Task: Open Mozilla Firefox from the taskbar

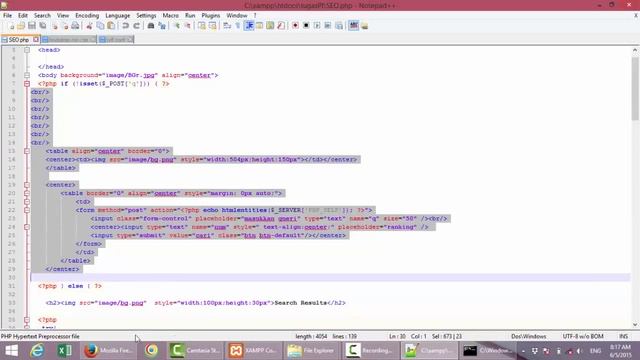Action: point(109,351)
